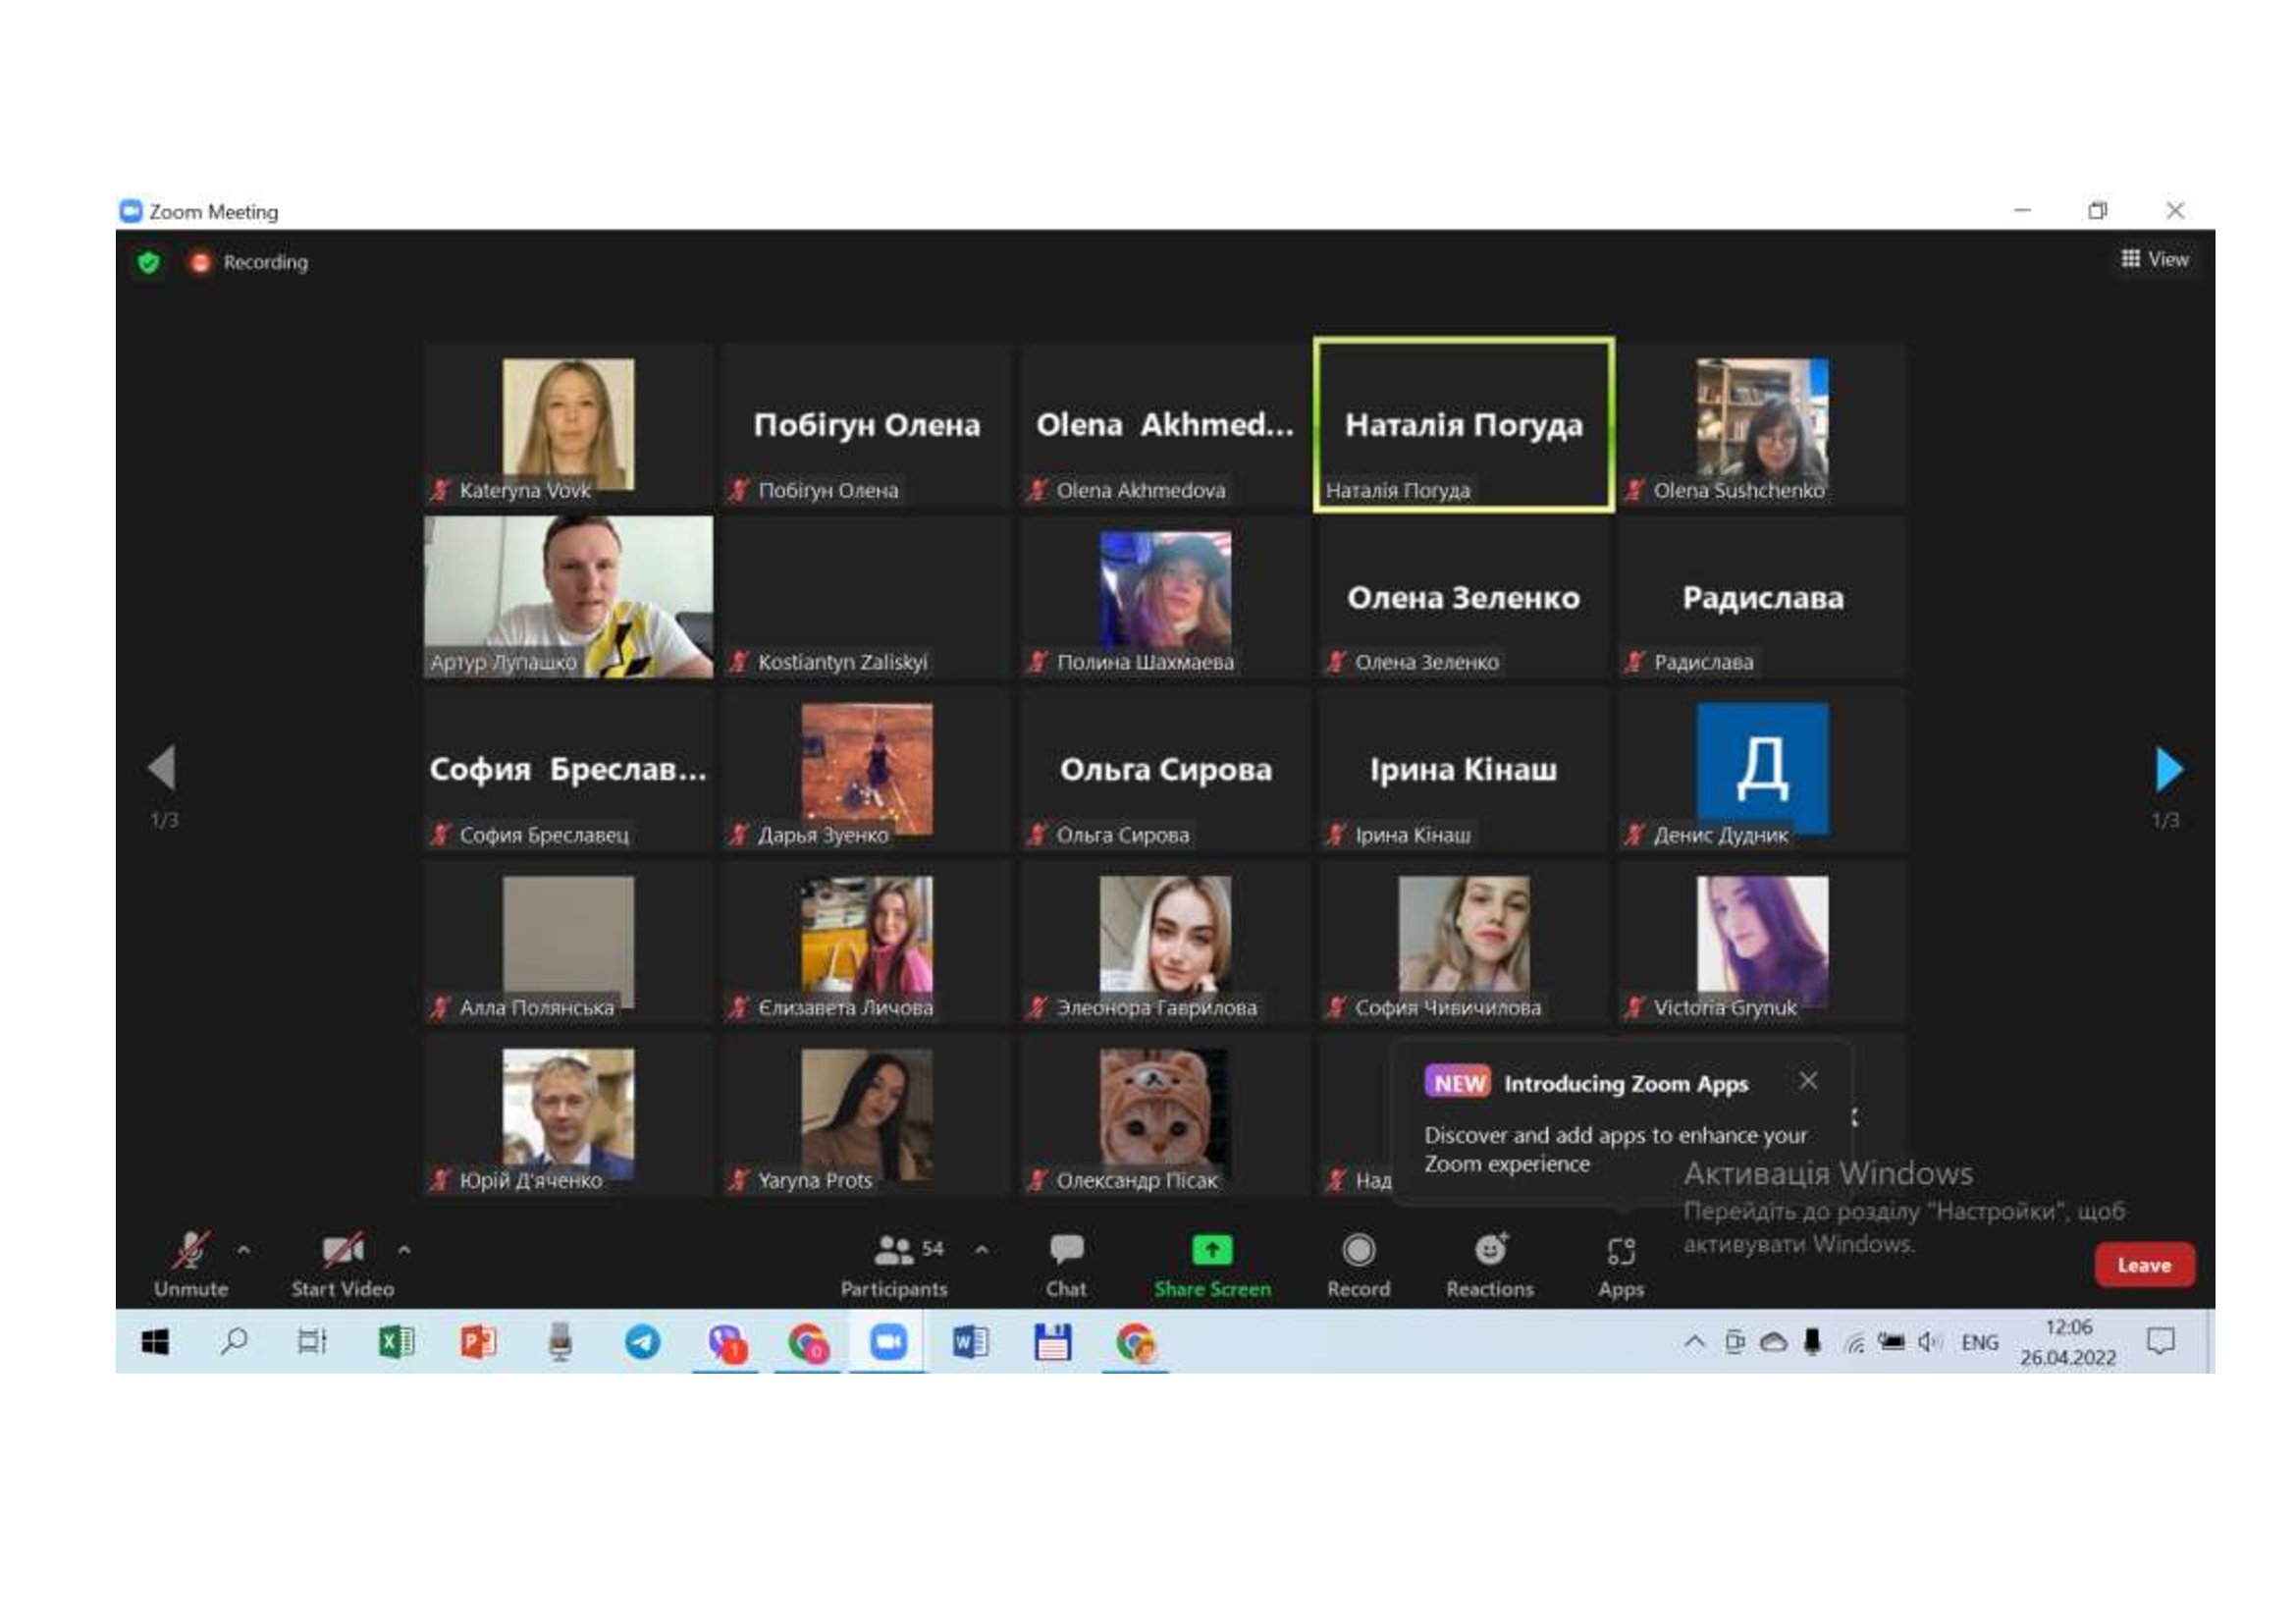Open Zoom Apps from the toolbar
The width and height of the screenshot is (2296, 1623).
(1620, 1252)
